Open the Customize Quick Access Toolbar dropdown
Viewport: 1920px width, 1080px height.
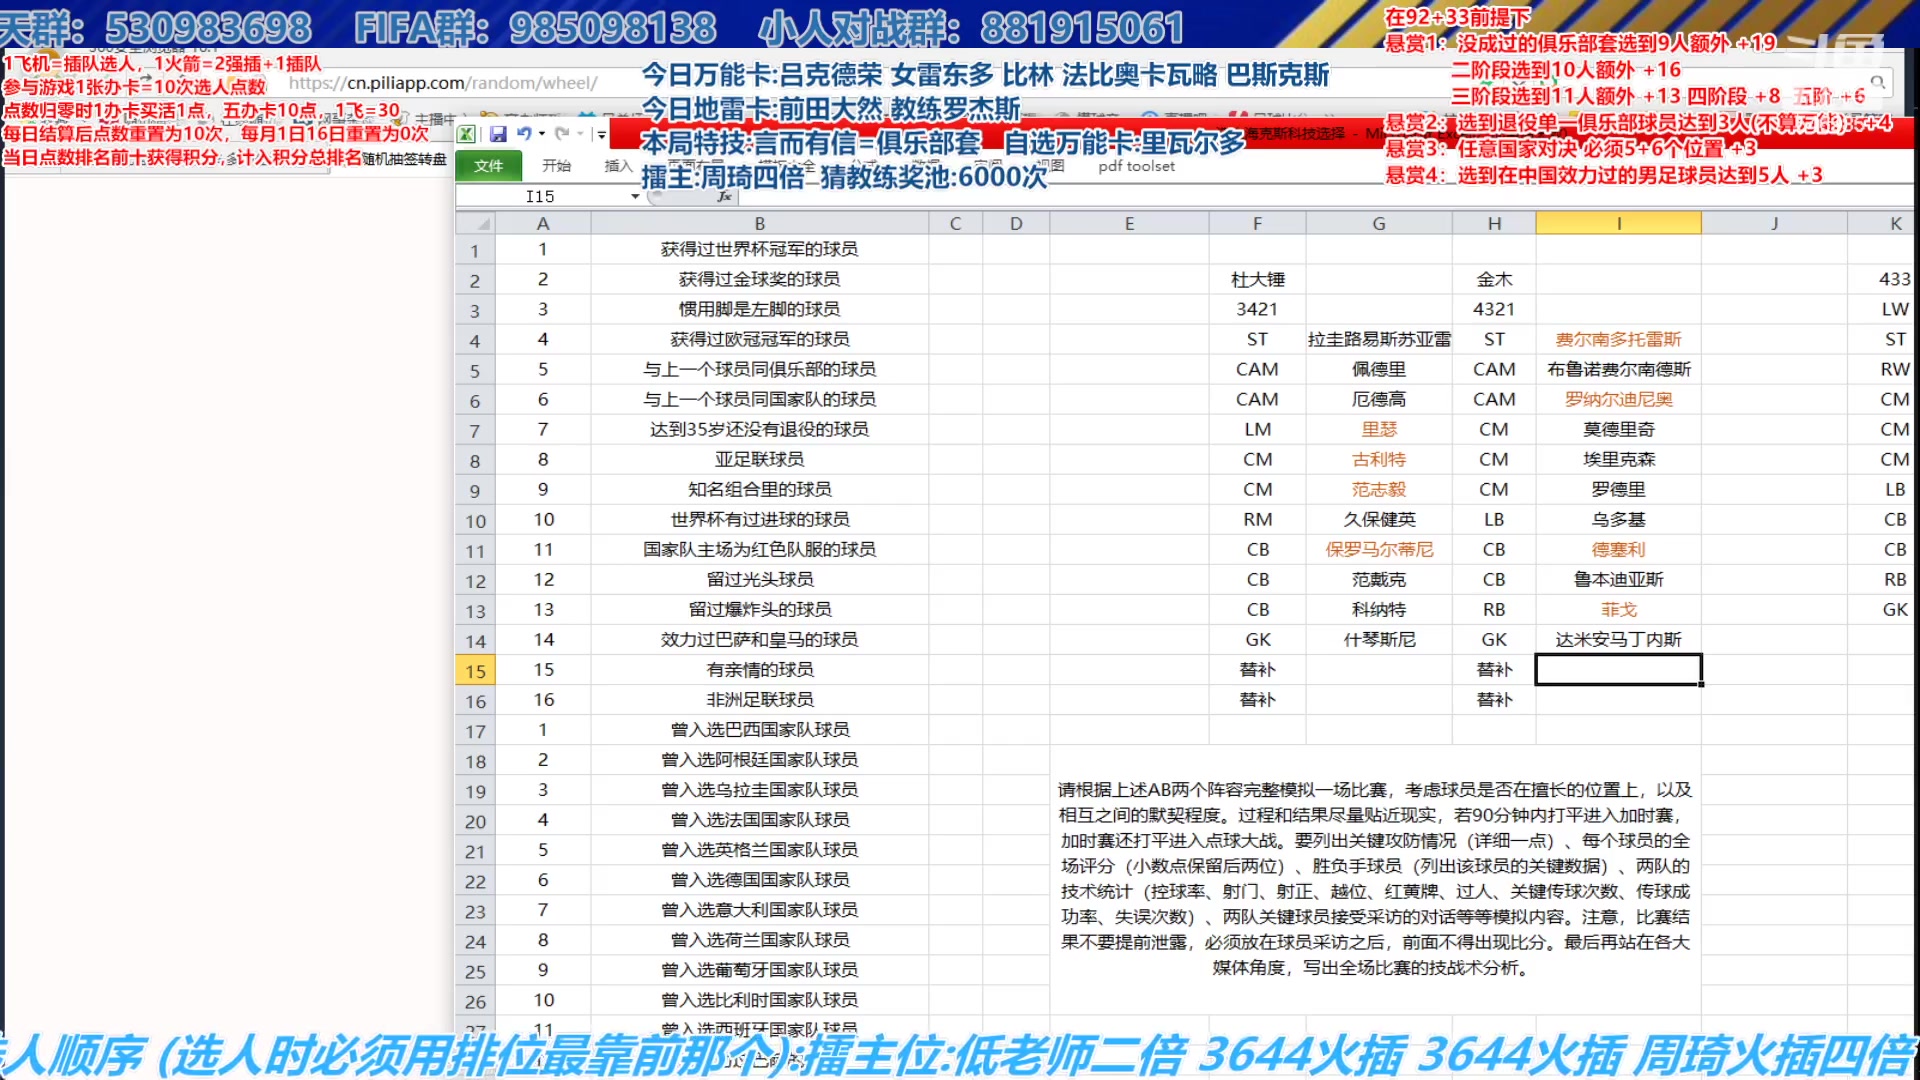click(601, 134)
